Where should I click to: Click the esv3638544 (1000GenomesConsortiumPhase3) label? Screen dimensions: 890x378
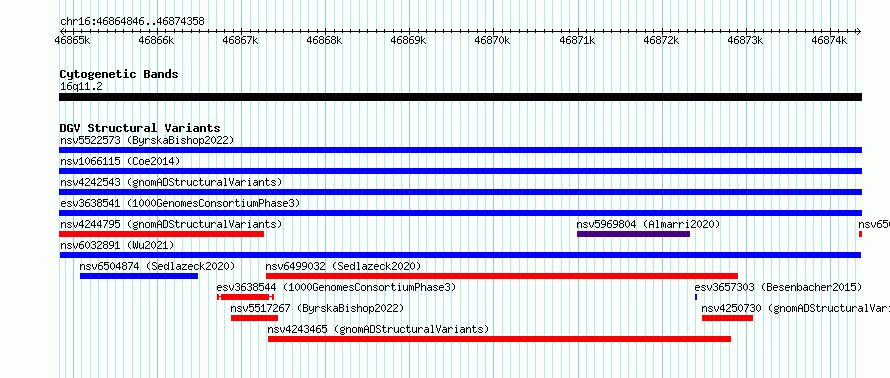tap(336, 287)
